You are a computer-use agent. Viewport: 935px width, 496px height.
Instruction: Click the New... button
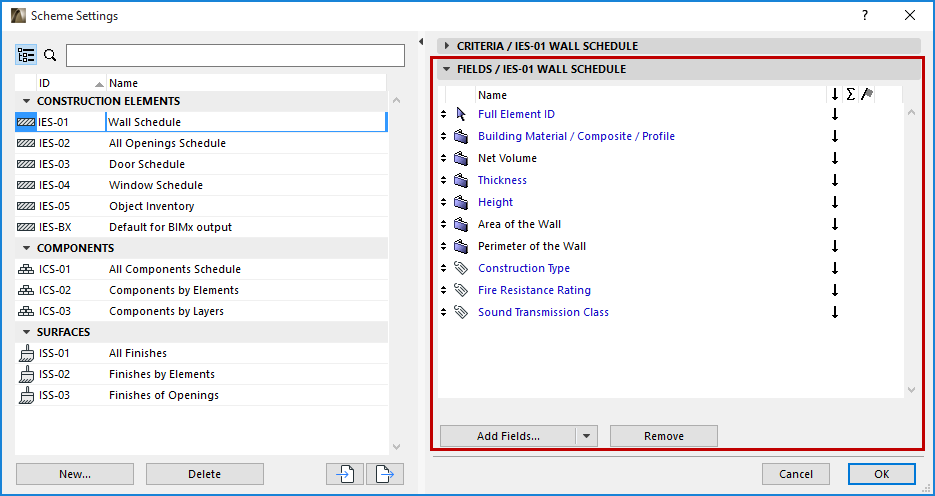(x=75, y=474)
